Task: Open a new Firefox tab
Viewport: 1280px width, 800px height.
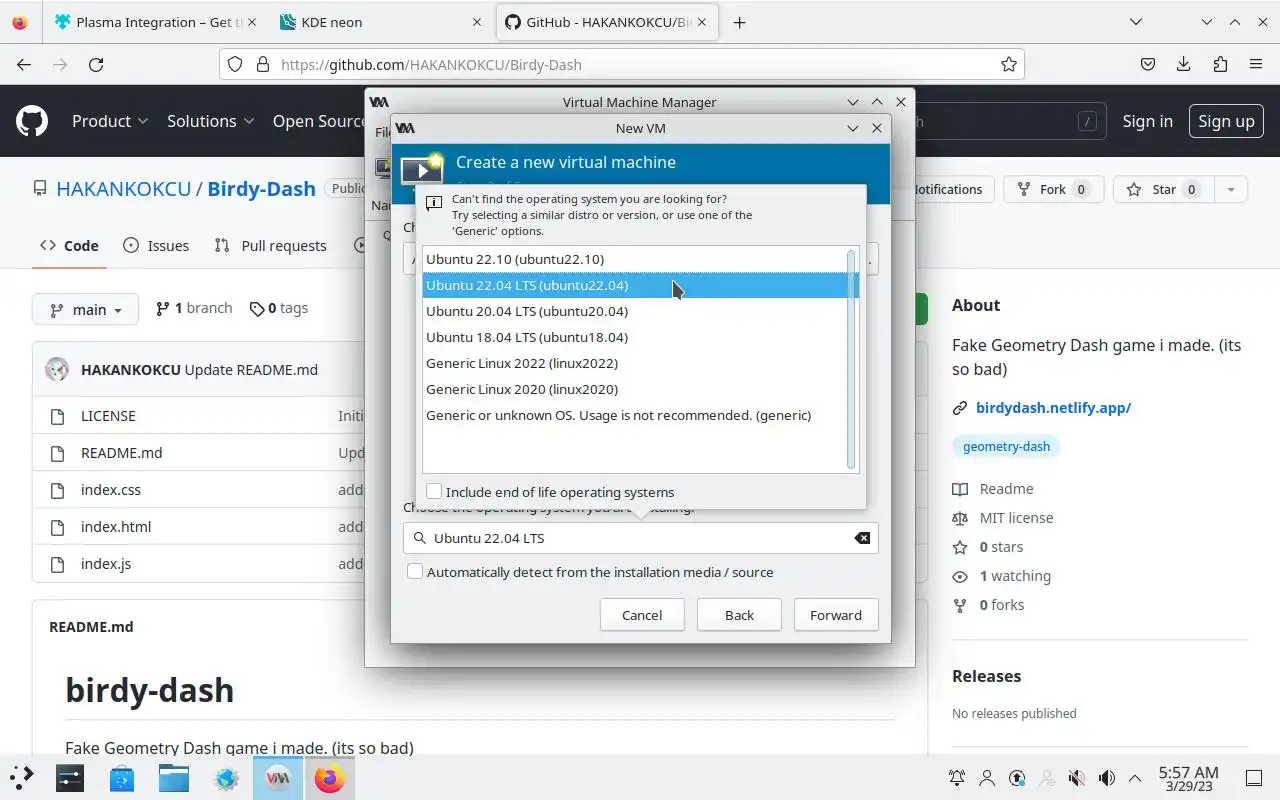Action: point(739,22)
